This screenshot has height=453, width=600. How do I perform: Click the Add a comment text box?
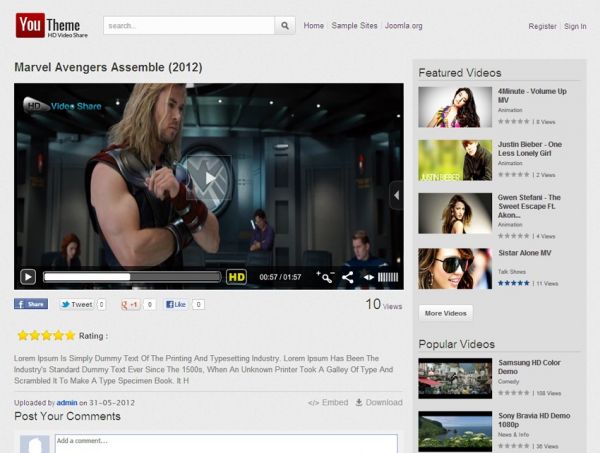pos(226,443)
